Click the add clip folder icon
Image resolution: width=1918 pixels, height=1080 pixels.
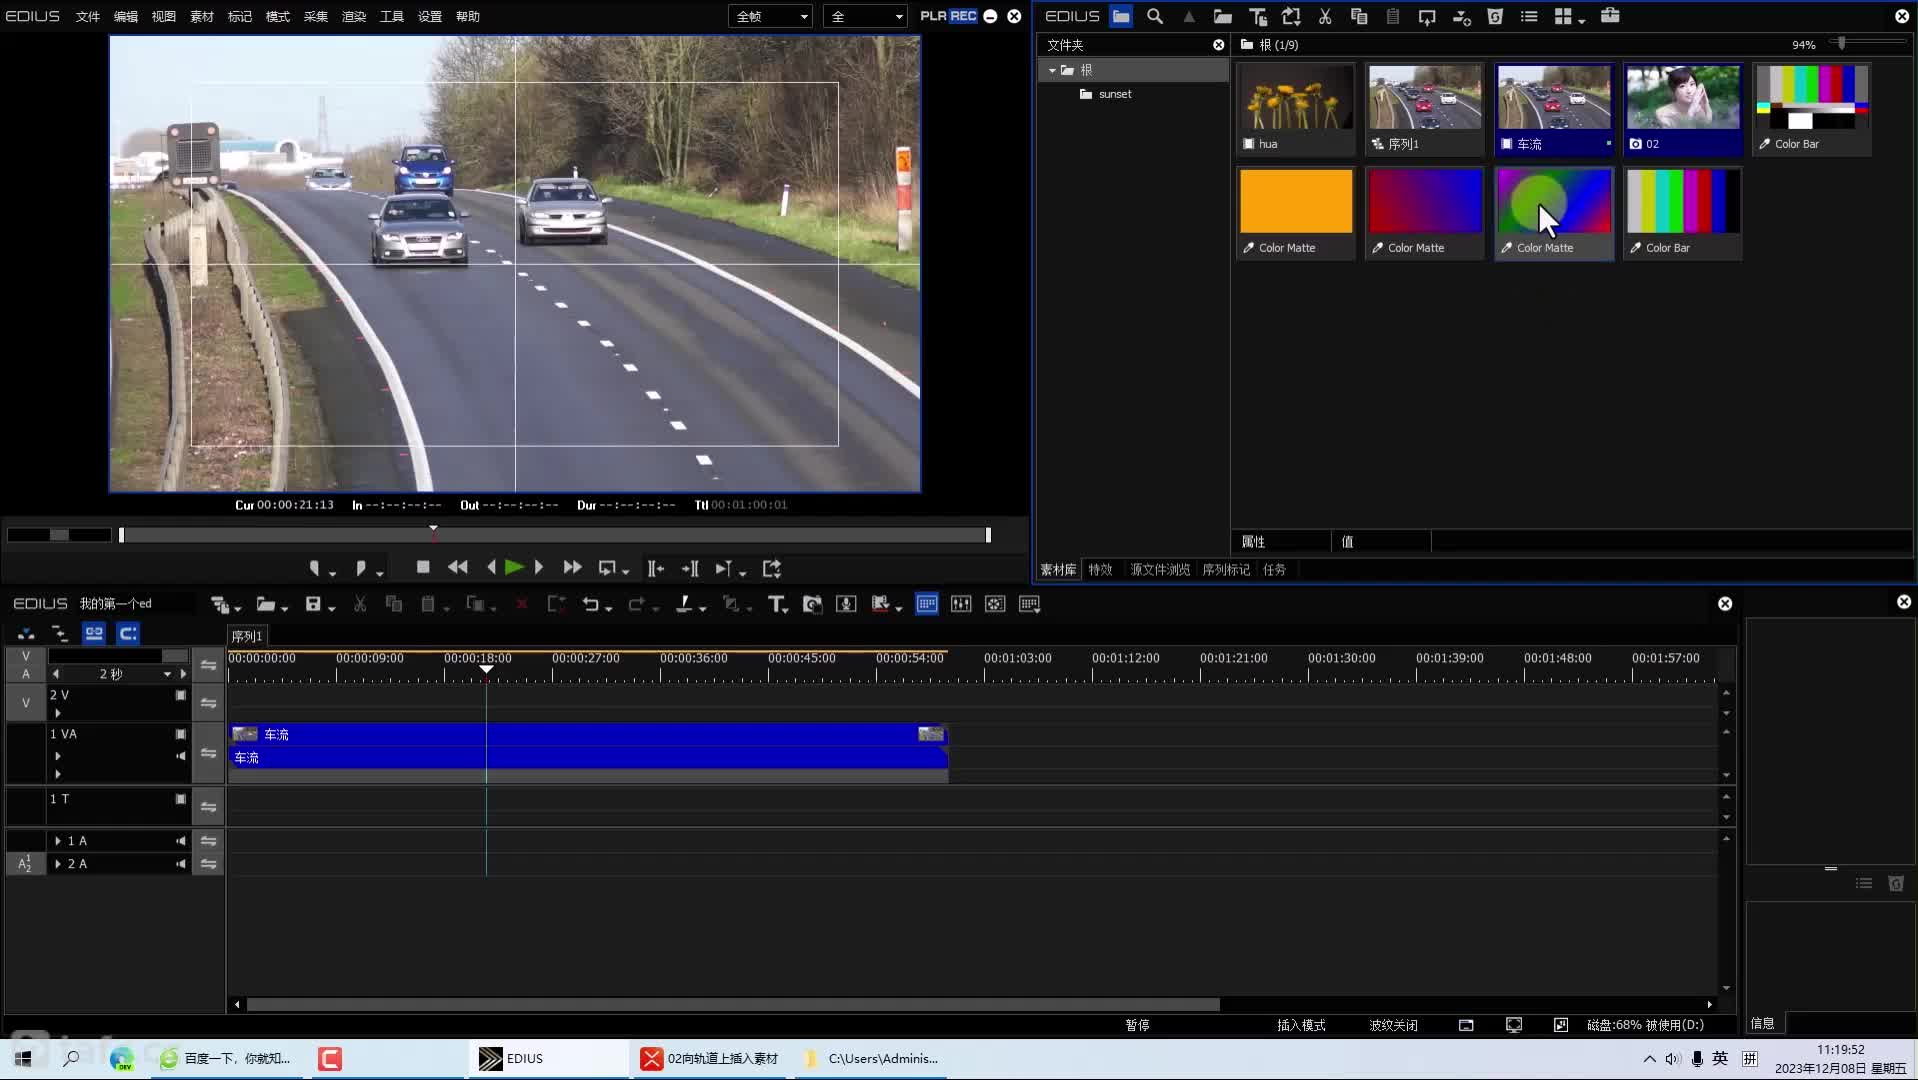coord(1223,16)
